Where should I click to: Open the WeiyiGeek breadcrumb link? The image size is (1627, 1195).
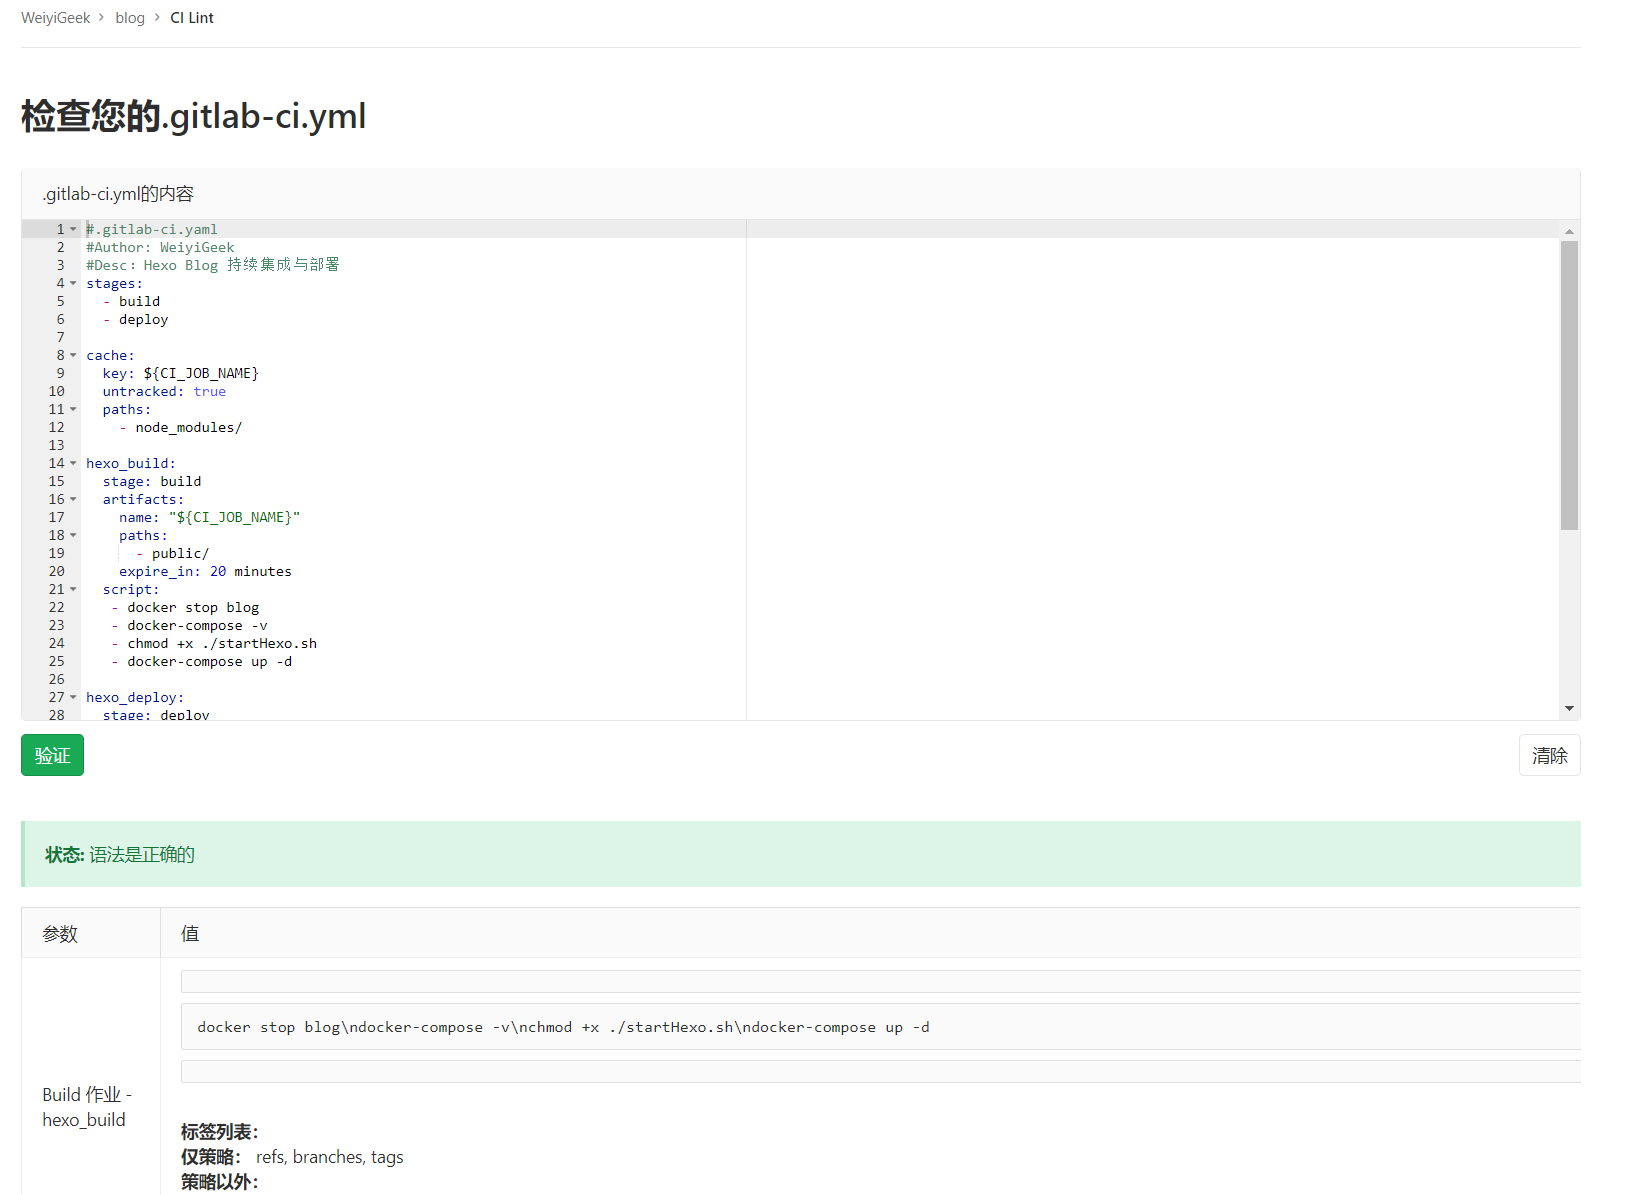pos(55,18)
